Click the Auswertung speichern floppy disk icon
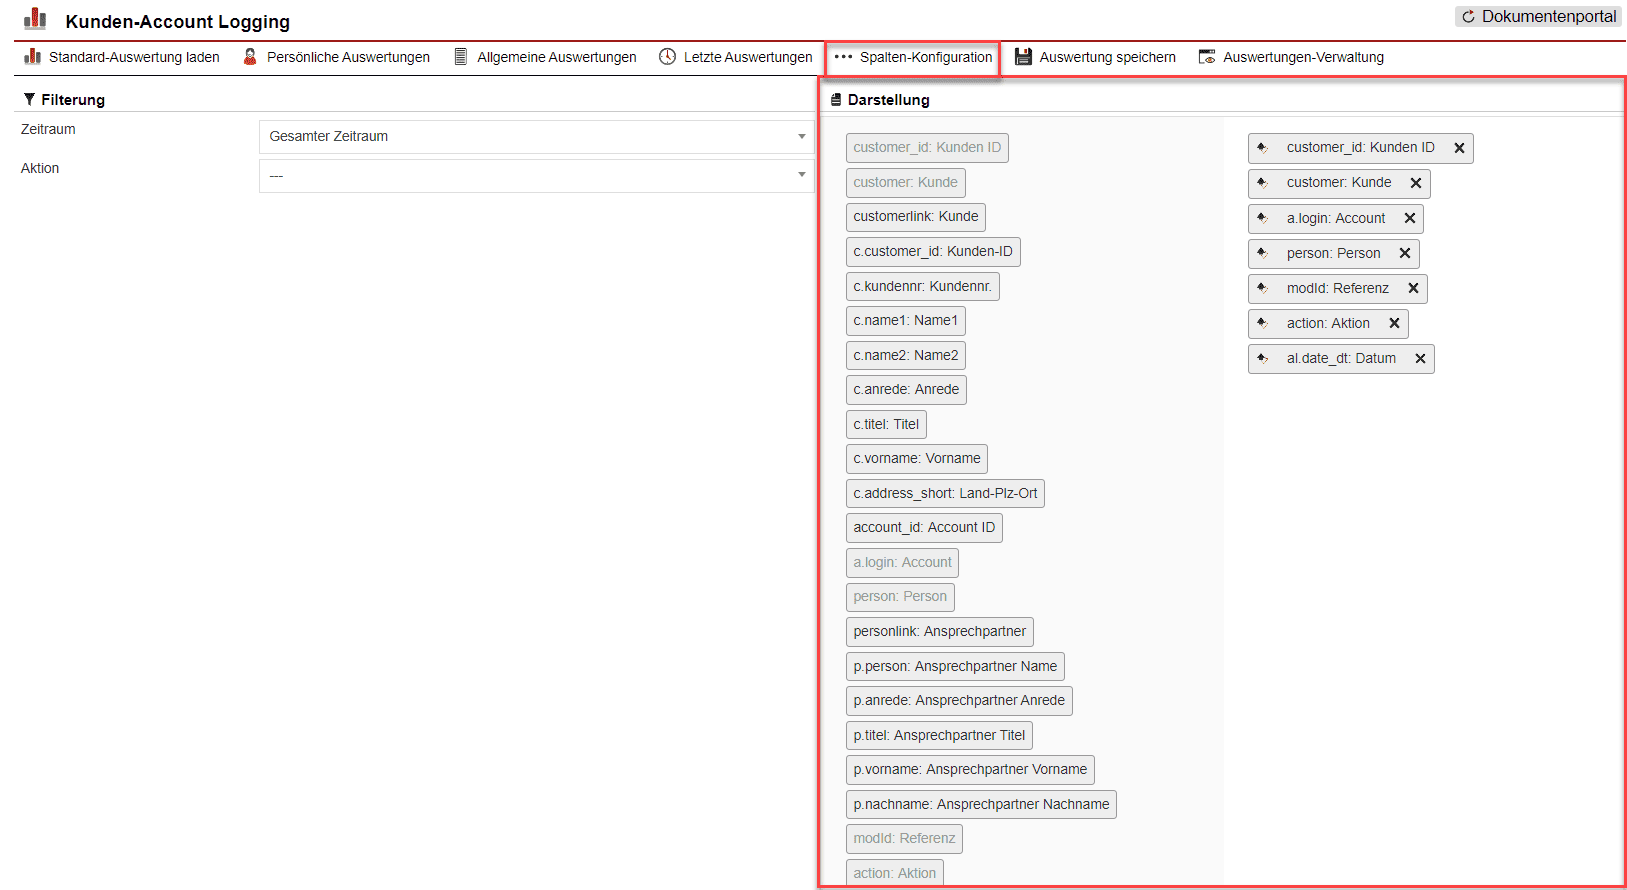 click(1023, 57)
